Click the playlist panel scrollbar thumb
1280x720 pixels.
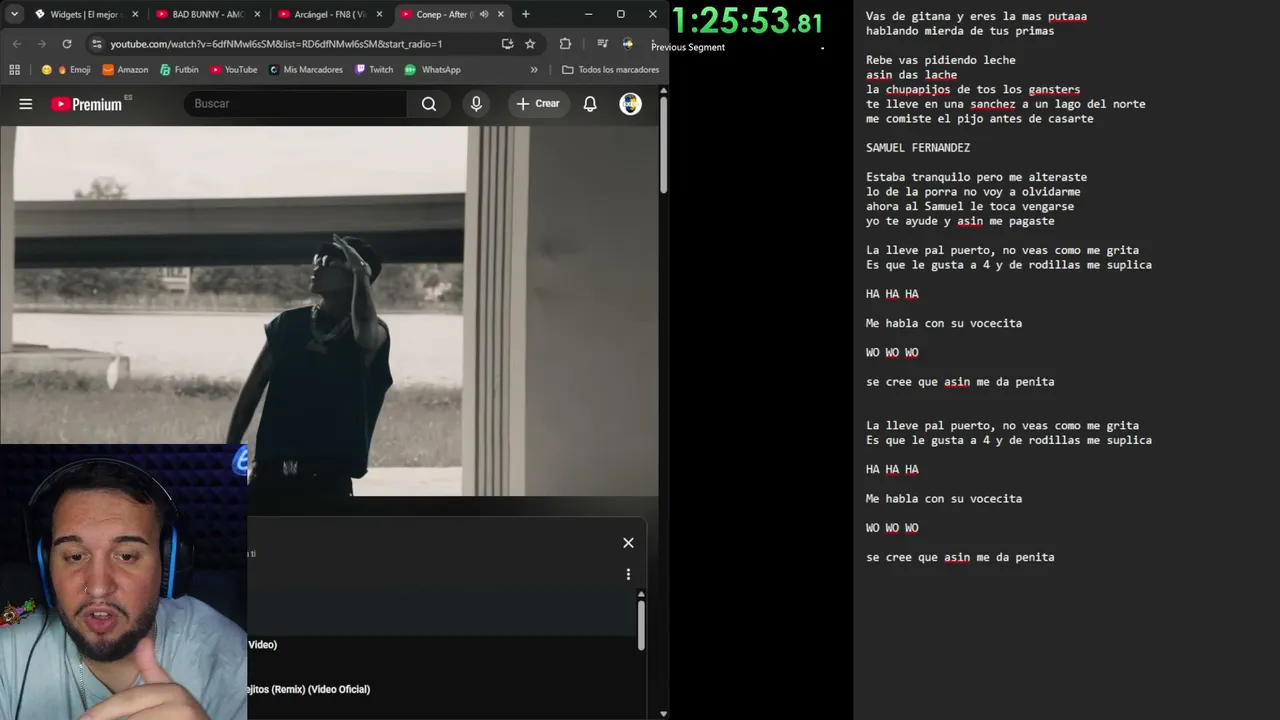pos(641,626)
